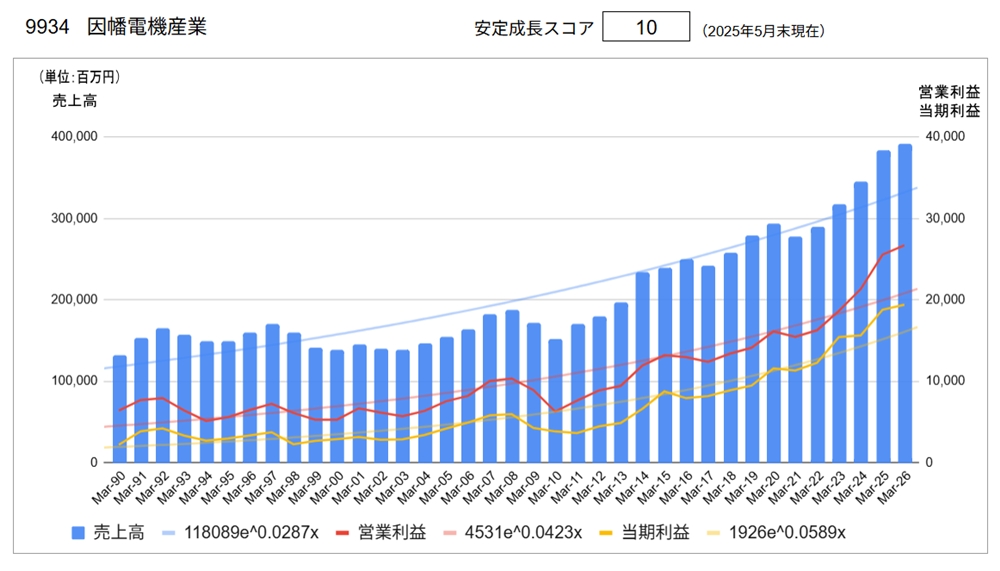Image resolution: width=1000 pixels, height=571 pixels.
Task: Click the x-axis label Mar-20
Action: 763,487
